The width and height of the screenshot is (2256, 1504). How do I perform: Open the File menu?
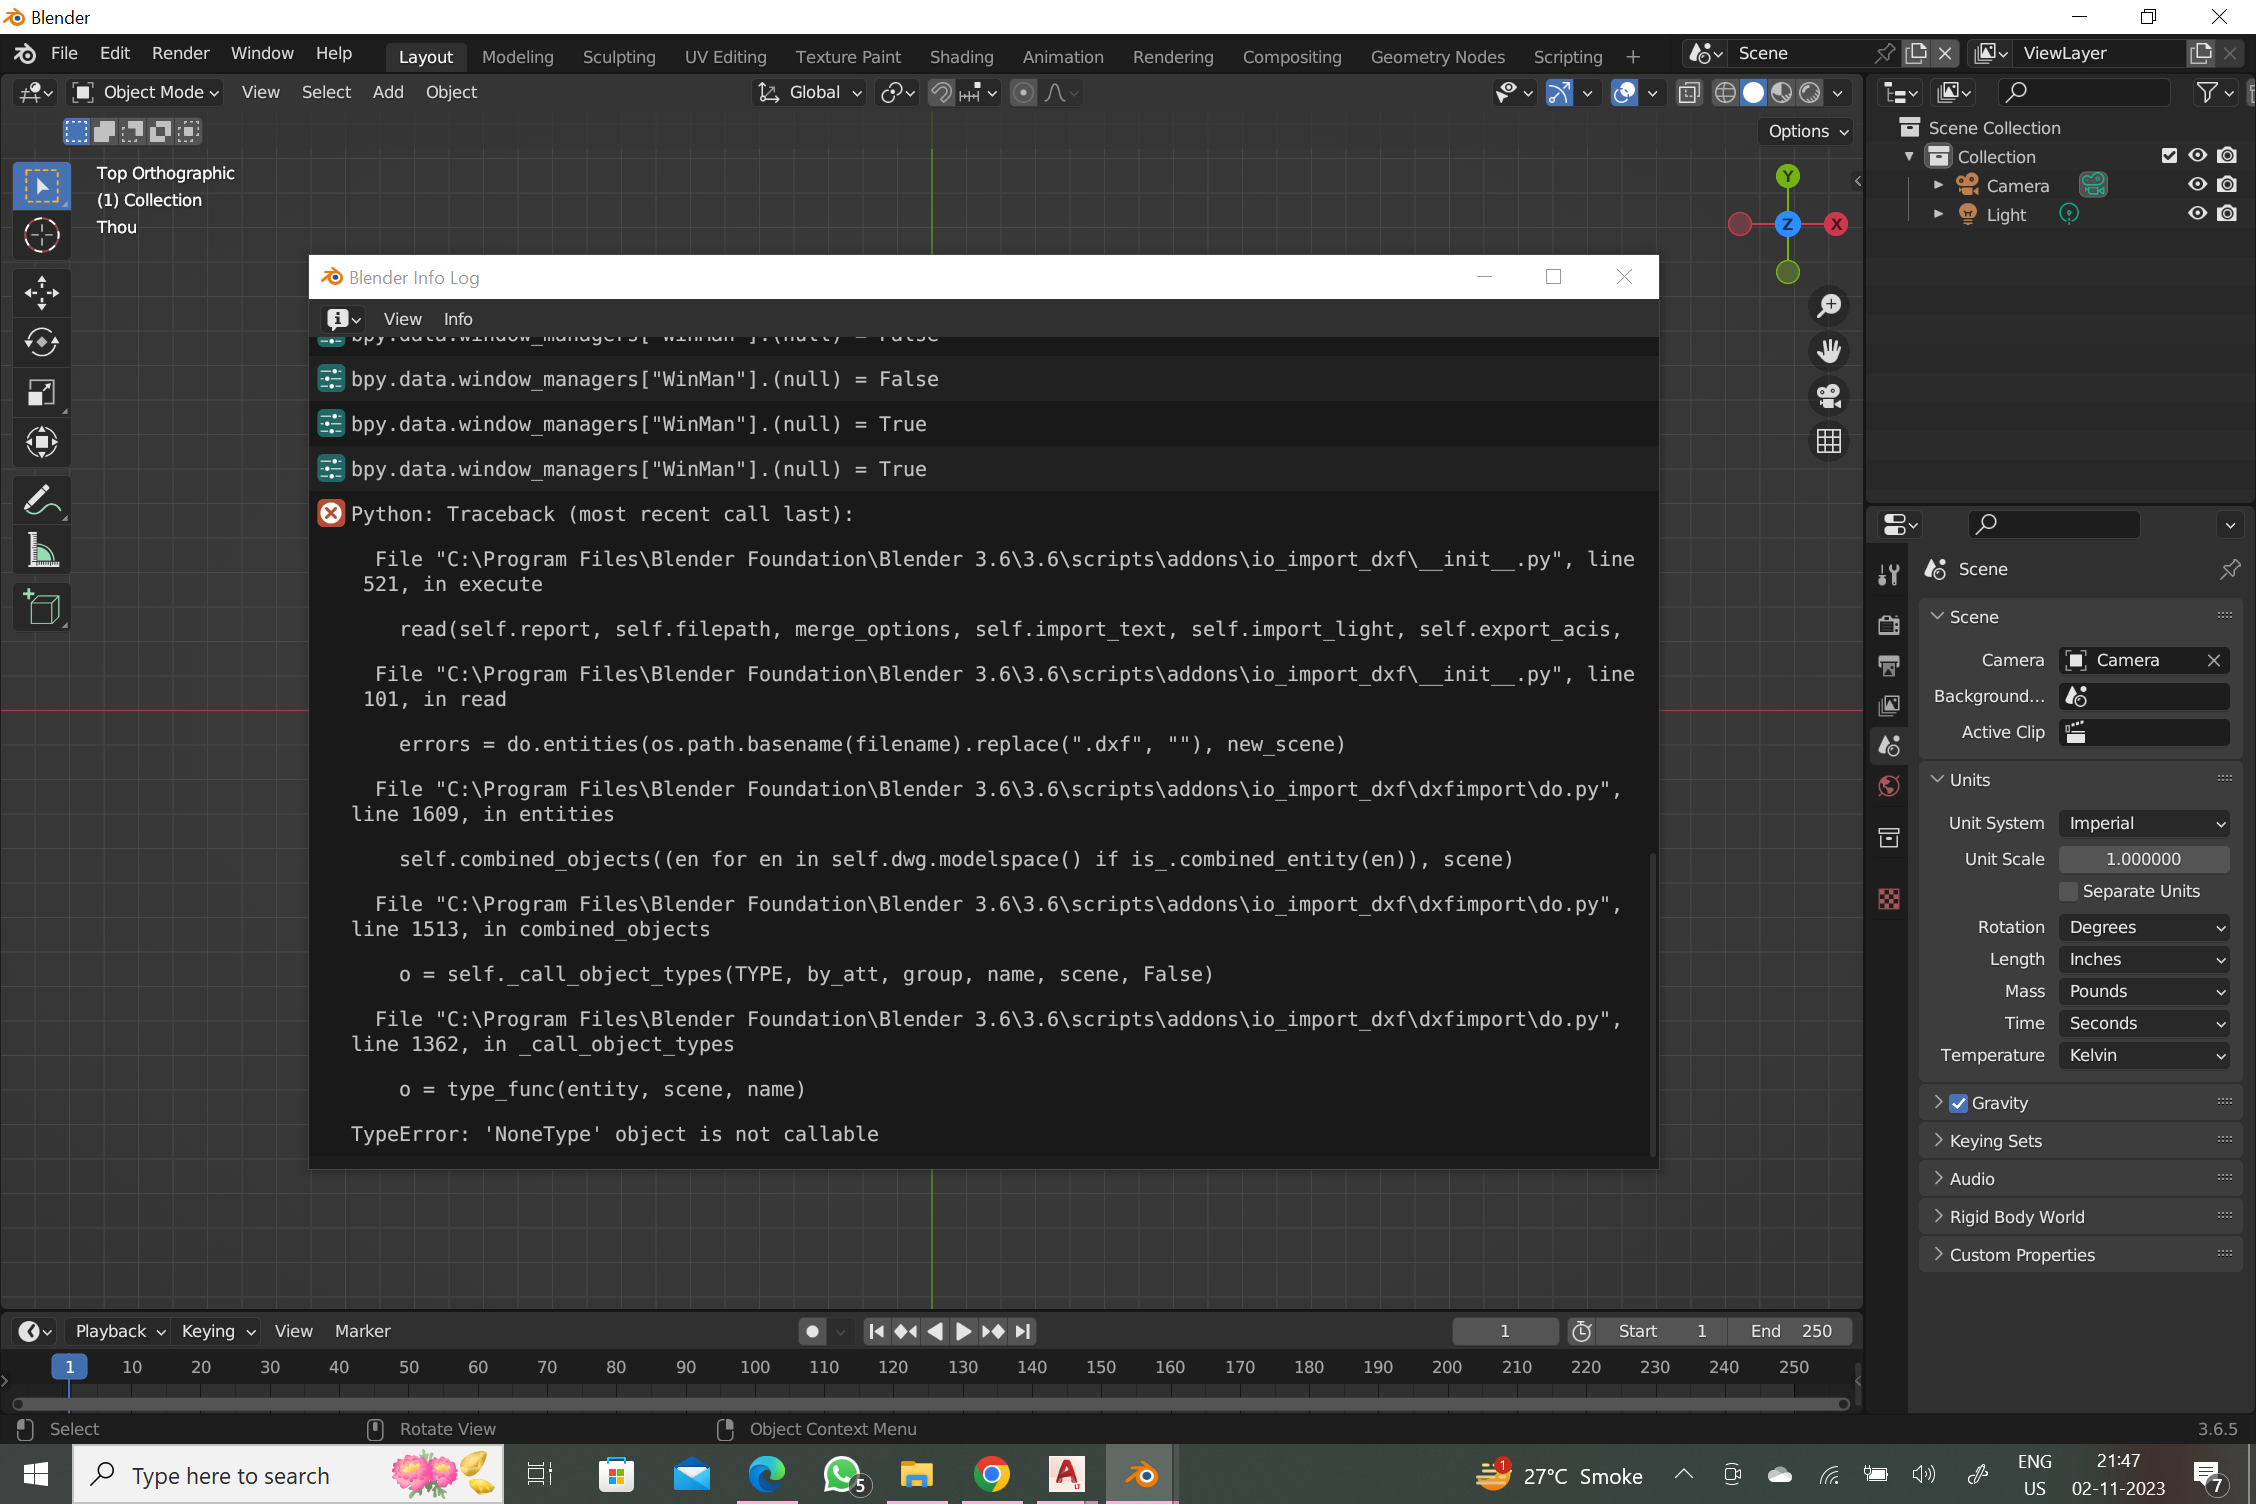[64, 54]
